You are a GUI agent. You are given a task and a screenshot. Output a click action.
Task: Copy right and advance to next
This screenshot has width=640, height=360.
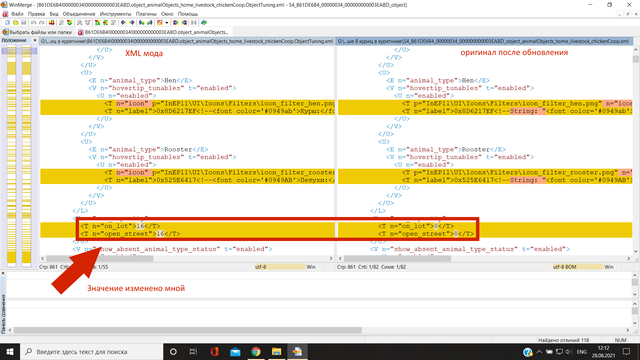click(142, 22)
